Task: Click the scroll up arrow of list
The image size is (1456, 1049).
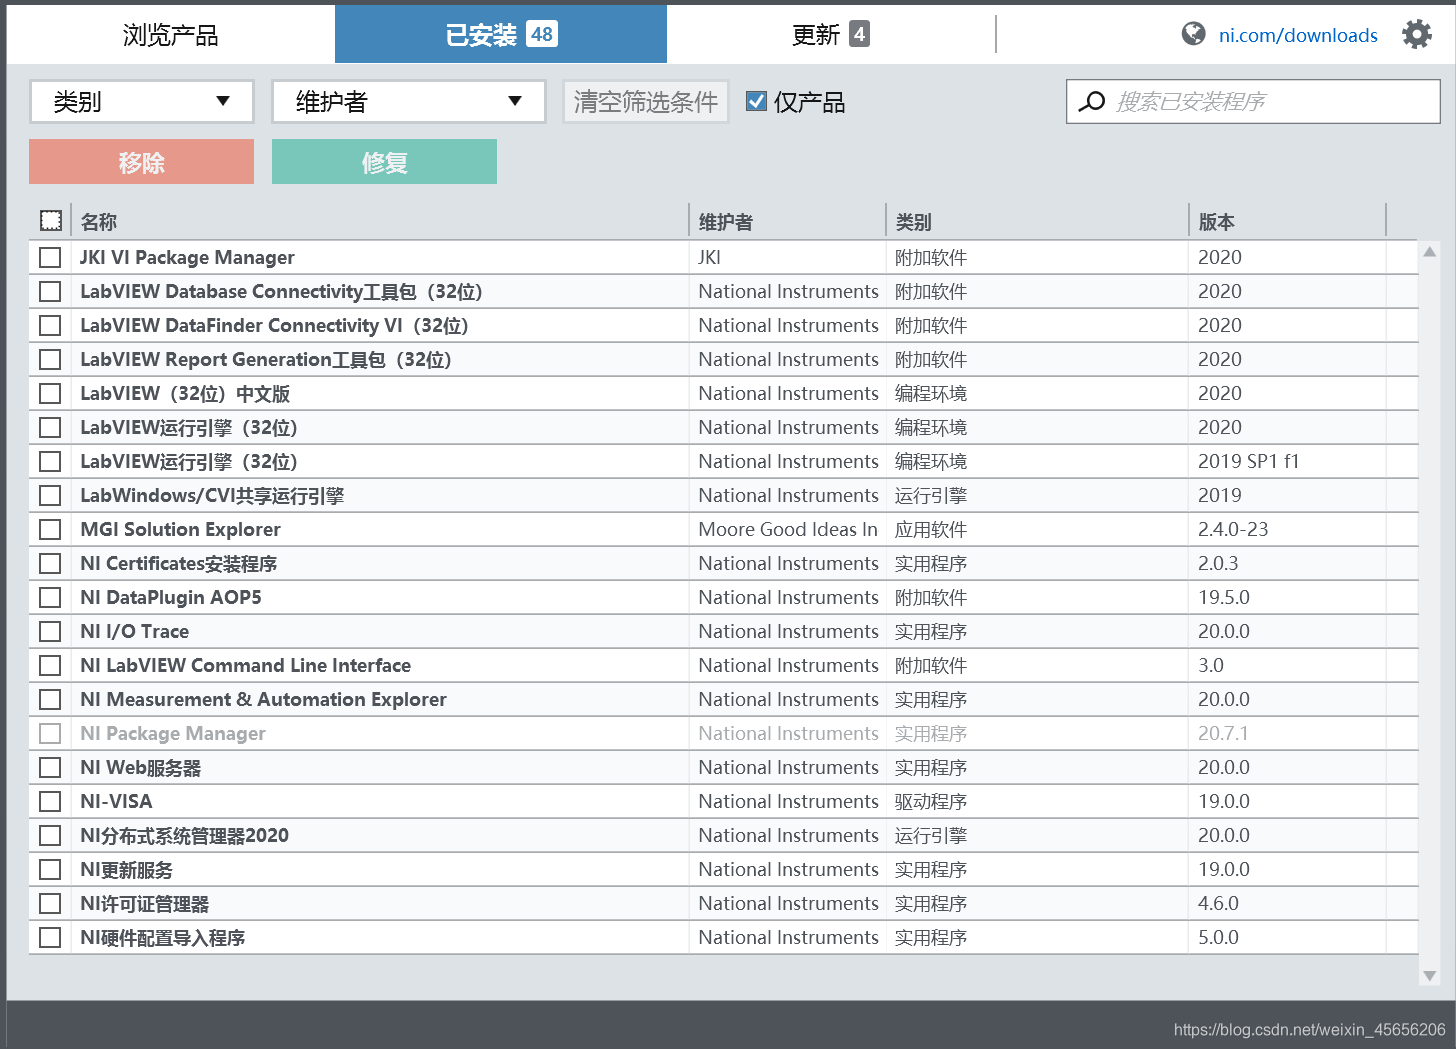Action: pos(1430,252)
